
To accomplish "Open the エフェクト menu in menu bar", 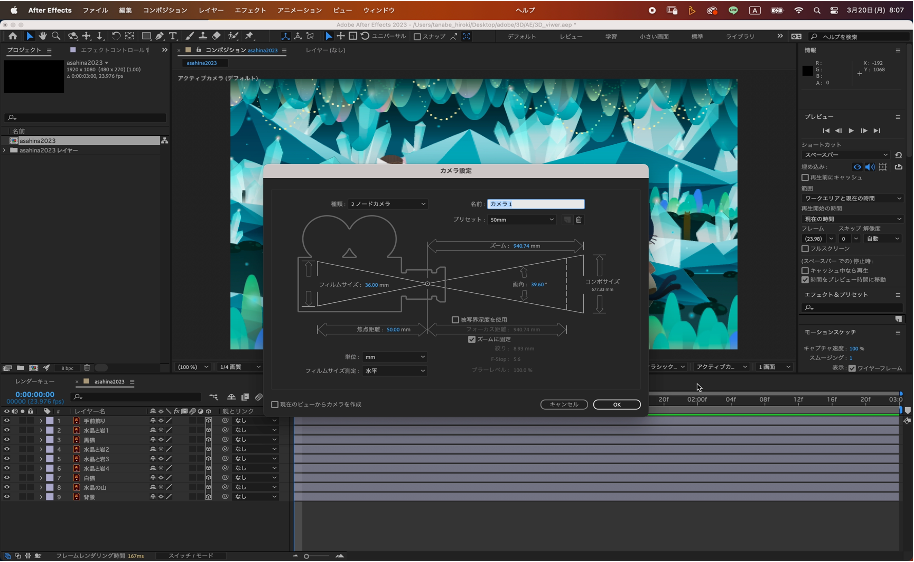I will (250, 9).
